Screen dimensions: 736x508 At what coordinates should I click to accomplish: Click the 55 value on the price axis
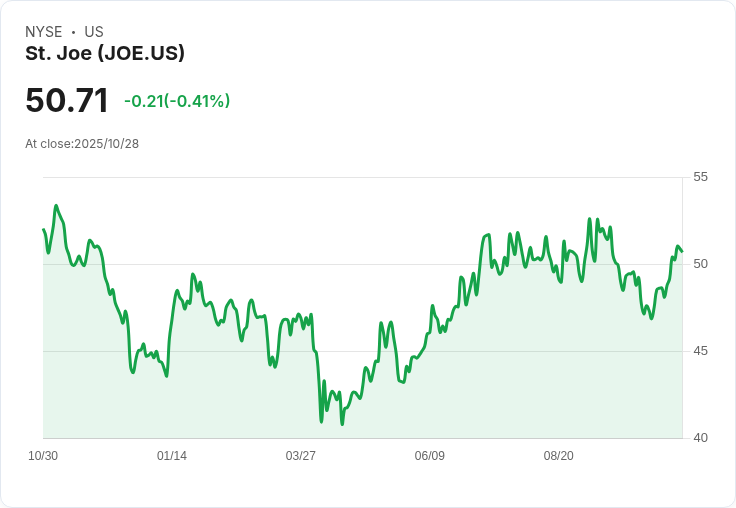[x=701, y=177]
